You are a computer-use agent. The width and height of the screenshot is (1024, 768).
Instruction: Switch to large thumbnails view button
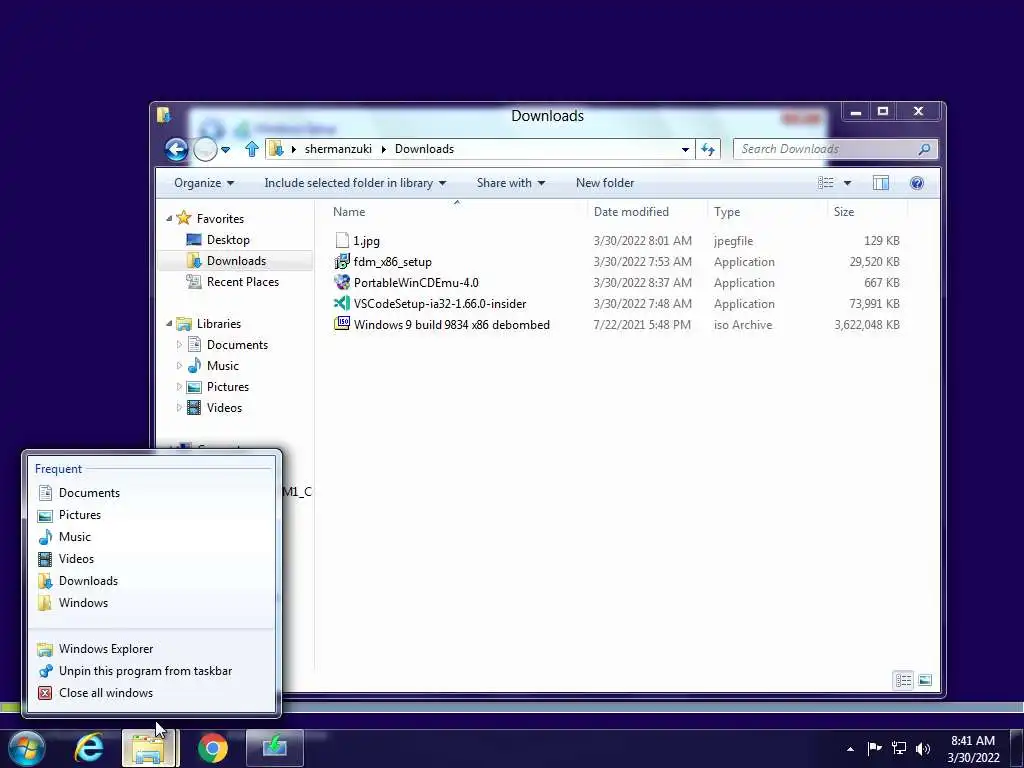(x=925, y=680)
